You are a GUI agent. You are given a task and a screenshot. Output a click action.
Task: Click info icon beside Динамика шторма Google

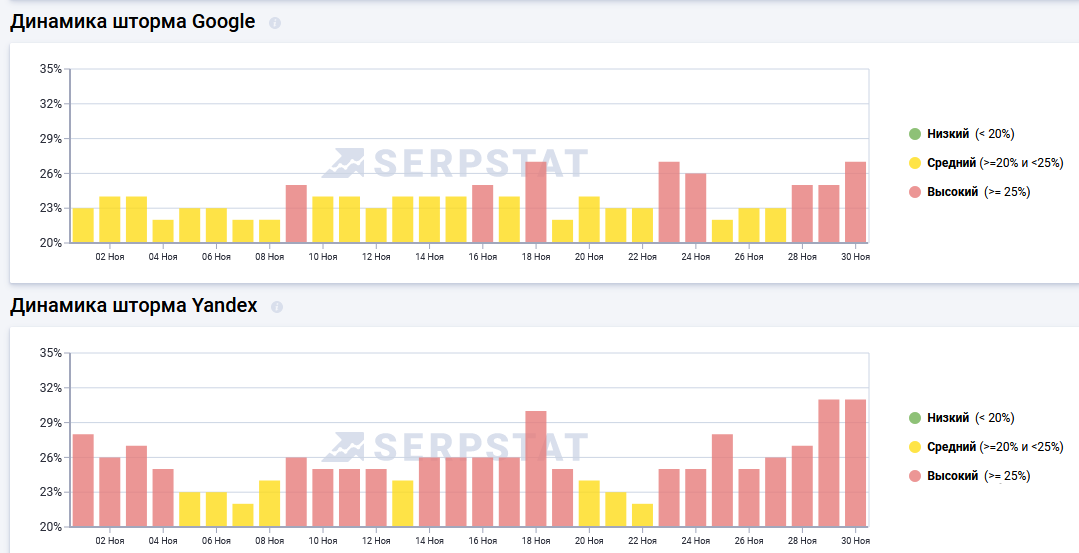point(275,23)
